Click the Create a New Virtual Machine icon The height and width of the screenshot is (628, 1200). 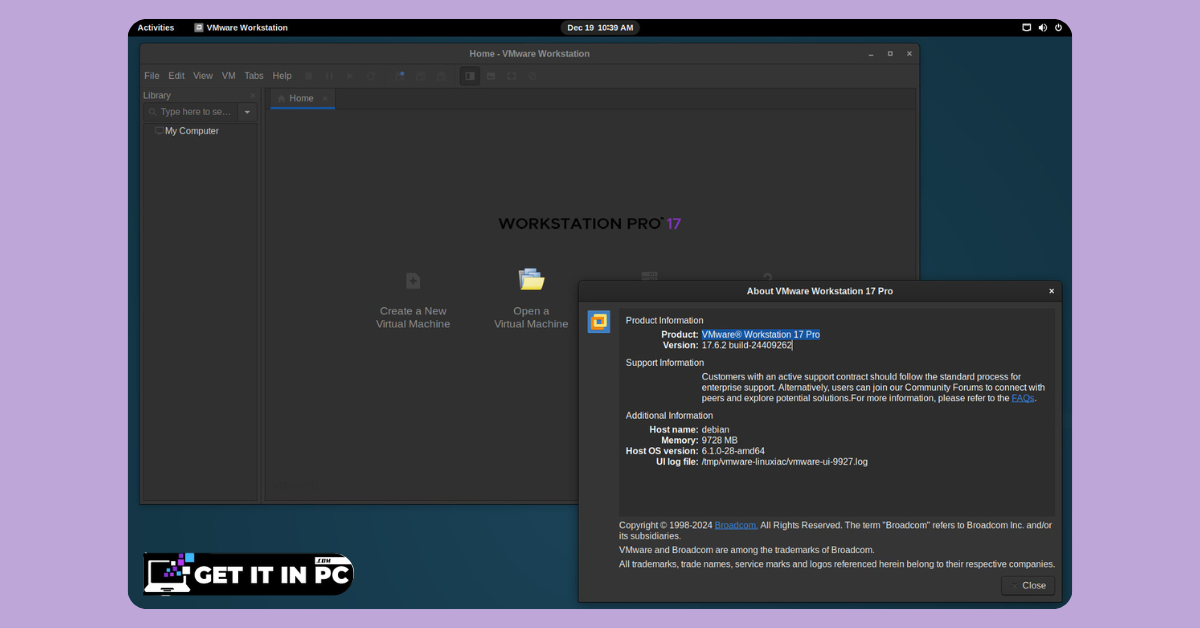413,281
